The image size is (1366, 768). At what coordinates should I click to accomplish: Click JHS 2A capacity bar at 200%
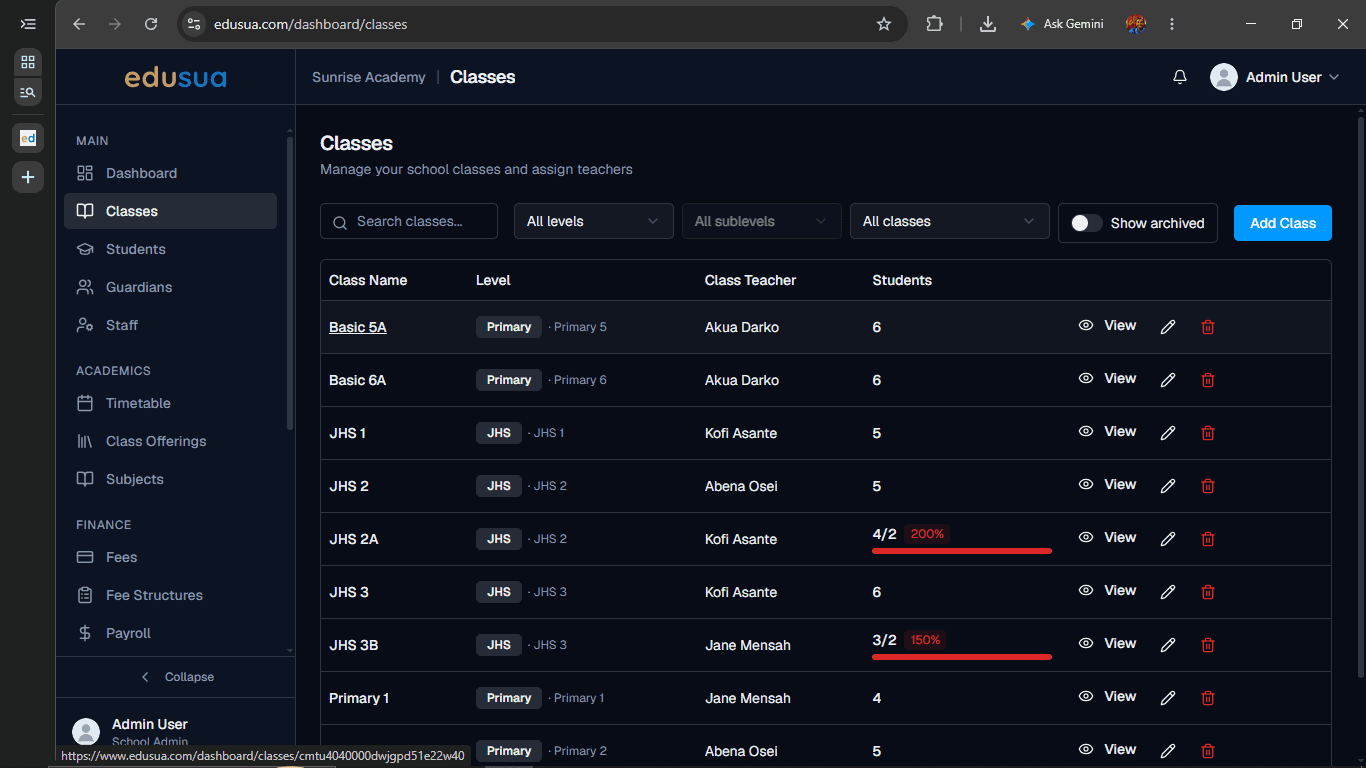962,550
